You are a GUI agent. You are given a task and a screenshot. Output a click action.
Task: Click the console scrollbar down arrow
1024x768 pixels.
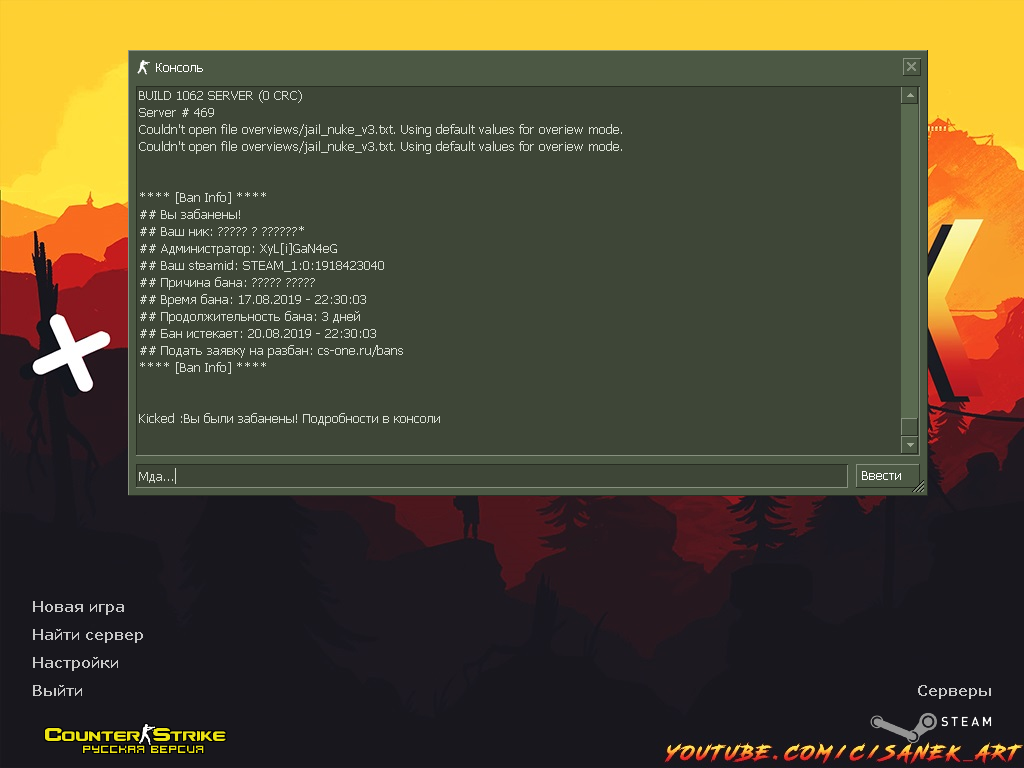coord(909,445)
